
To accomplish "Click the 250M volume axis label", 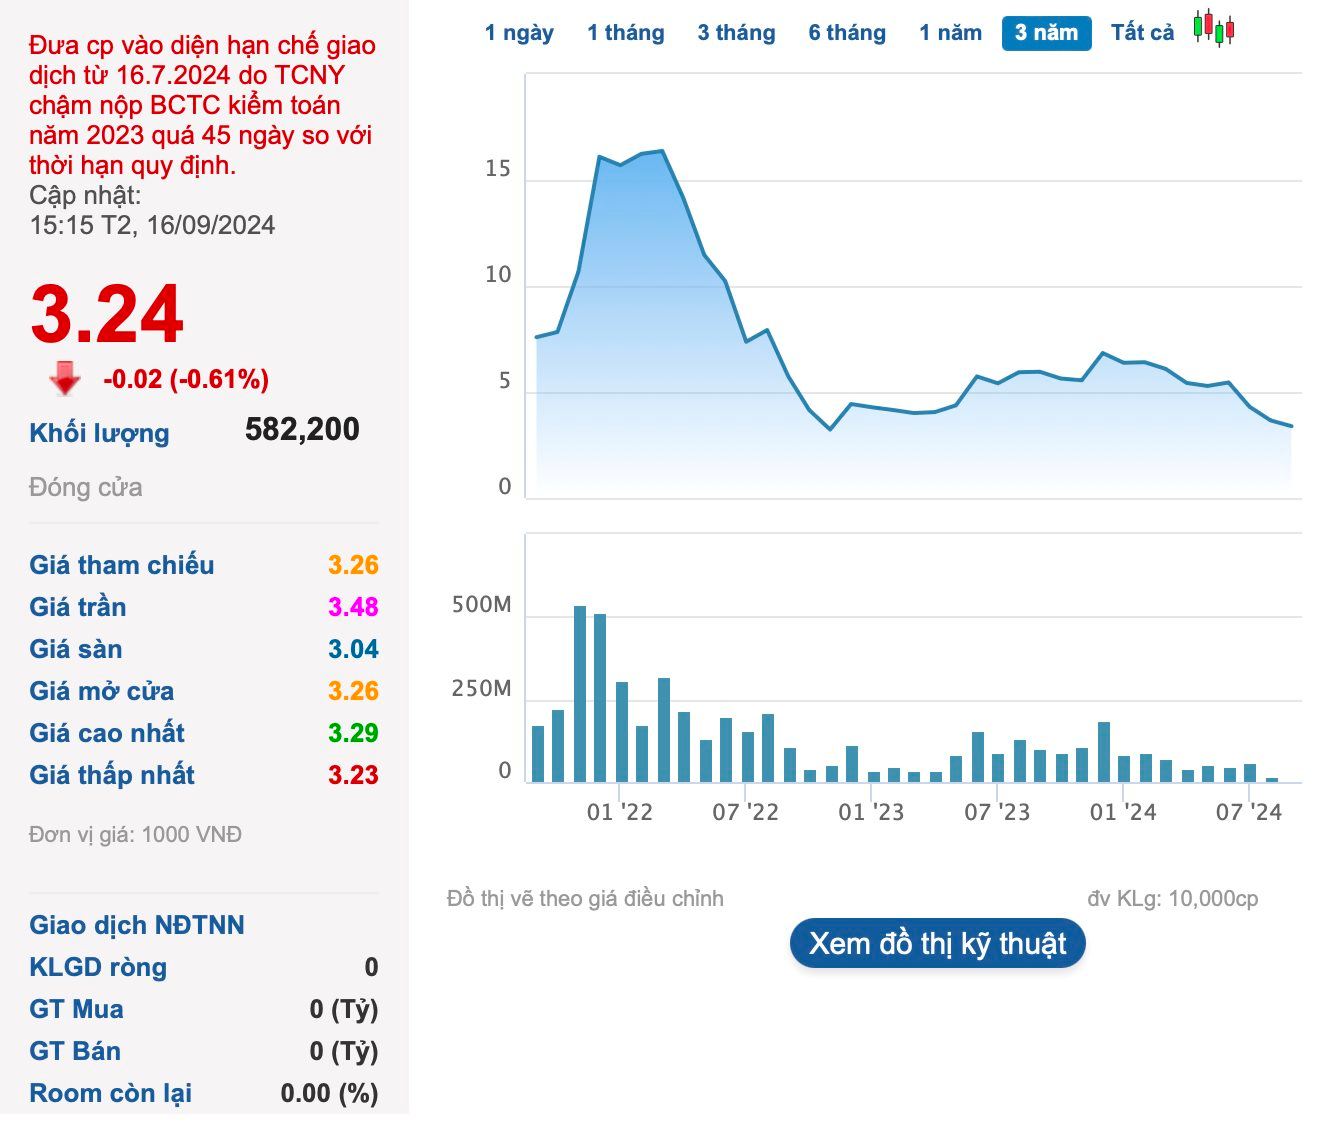I will click(x=481, y=689).
